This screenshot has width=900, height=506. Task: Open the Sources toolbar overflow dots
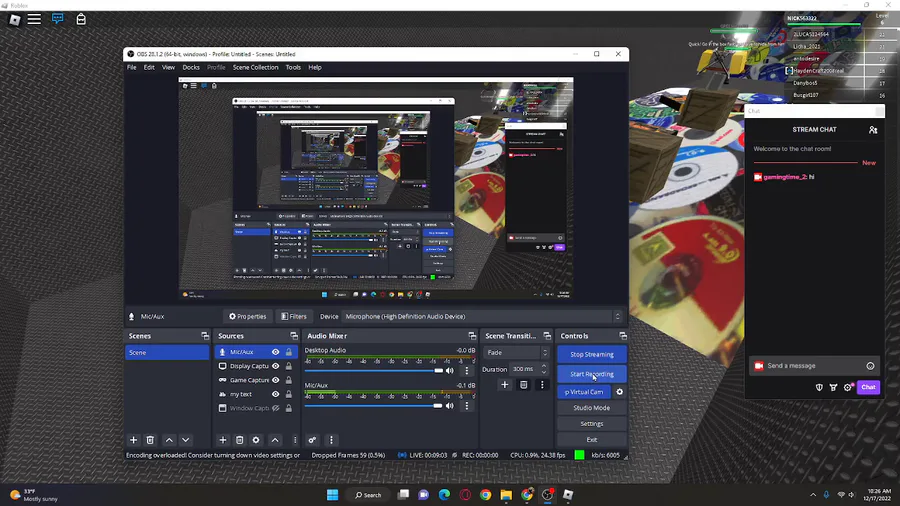(295, 440)
